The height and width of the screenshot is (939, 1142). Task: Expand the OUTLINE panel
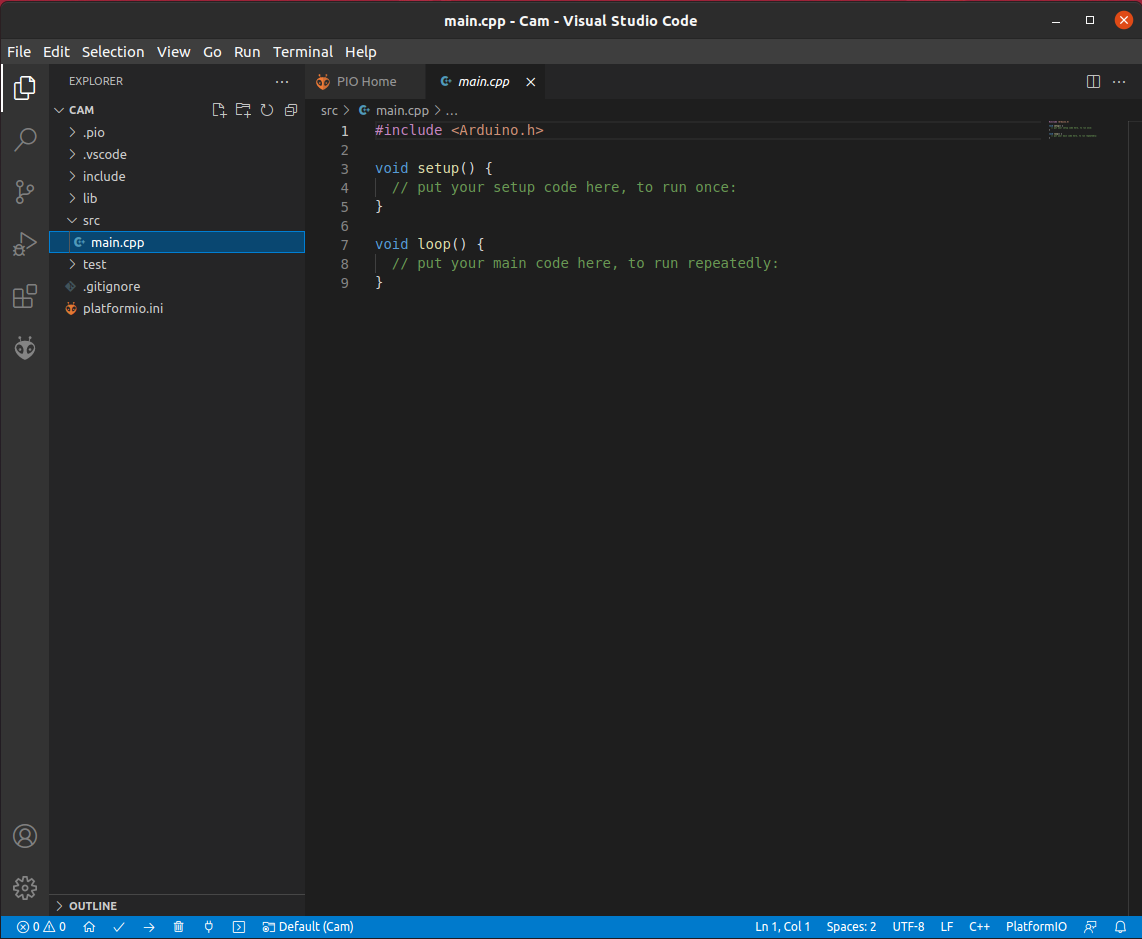pyautogui.click(x=177, y=905)
